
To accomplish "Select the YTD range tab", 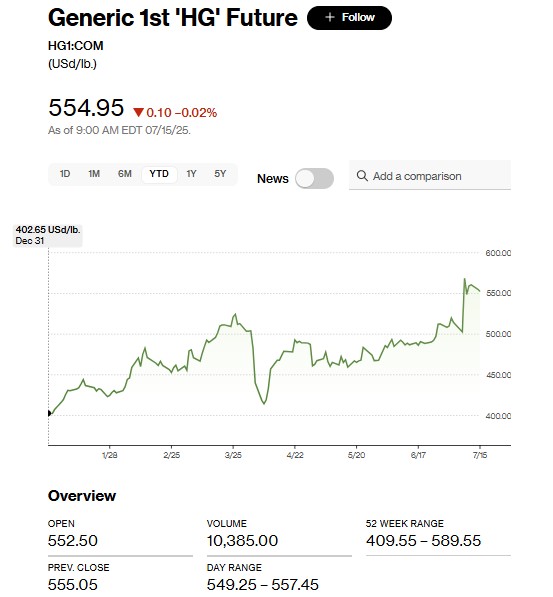I will pyautogui.click(x=159, y=174).
